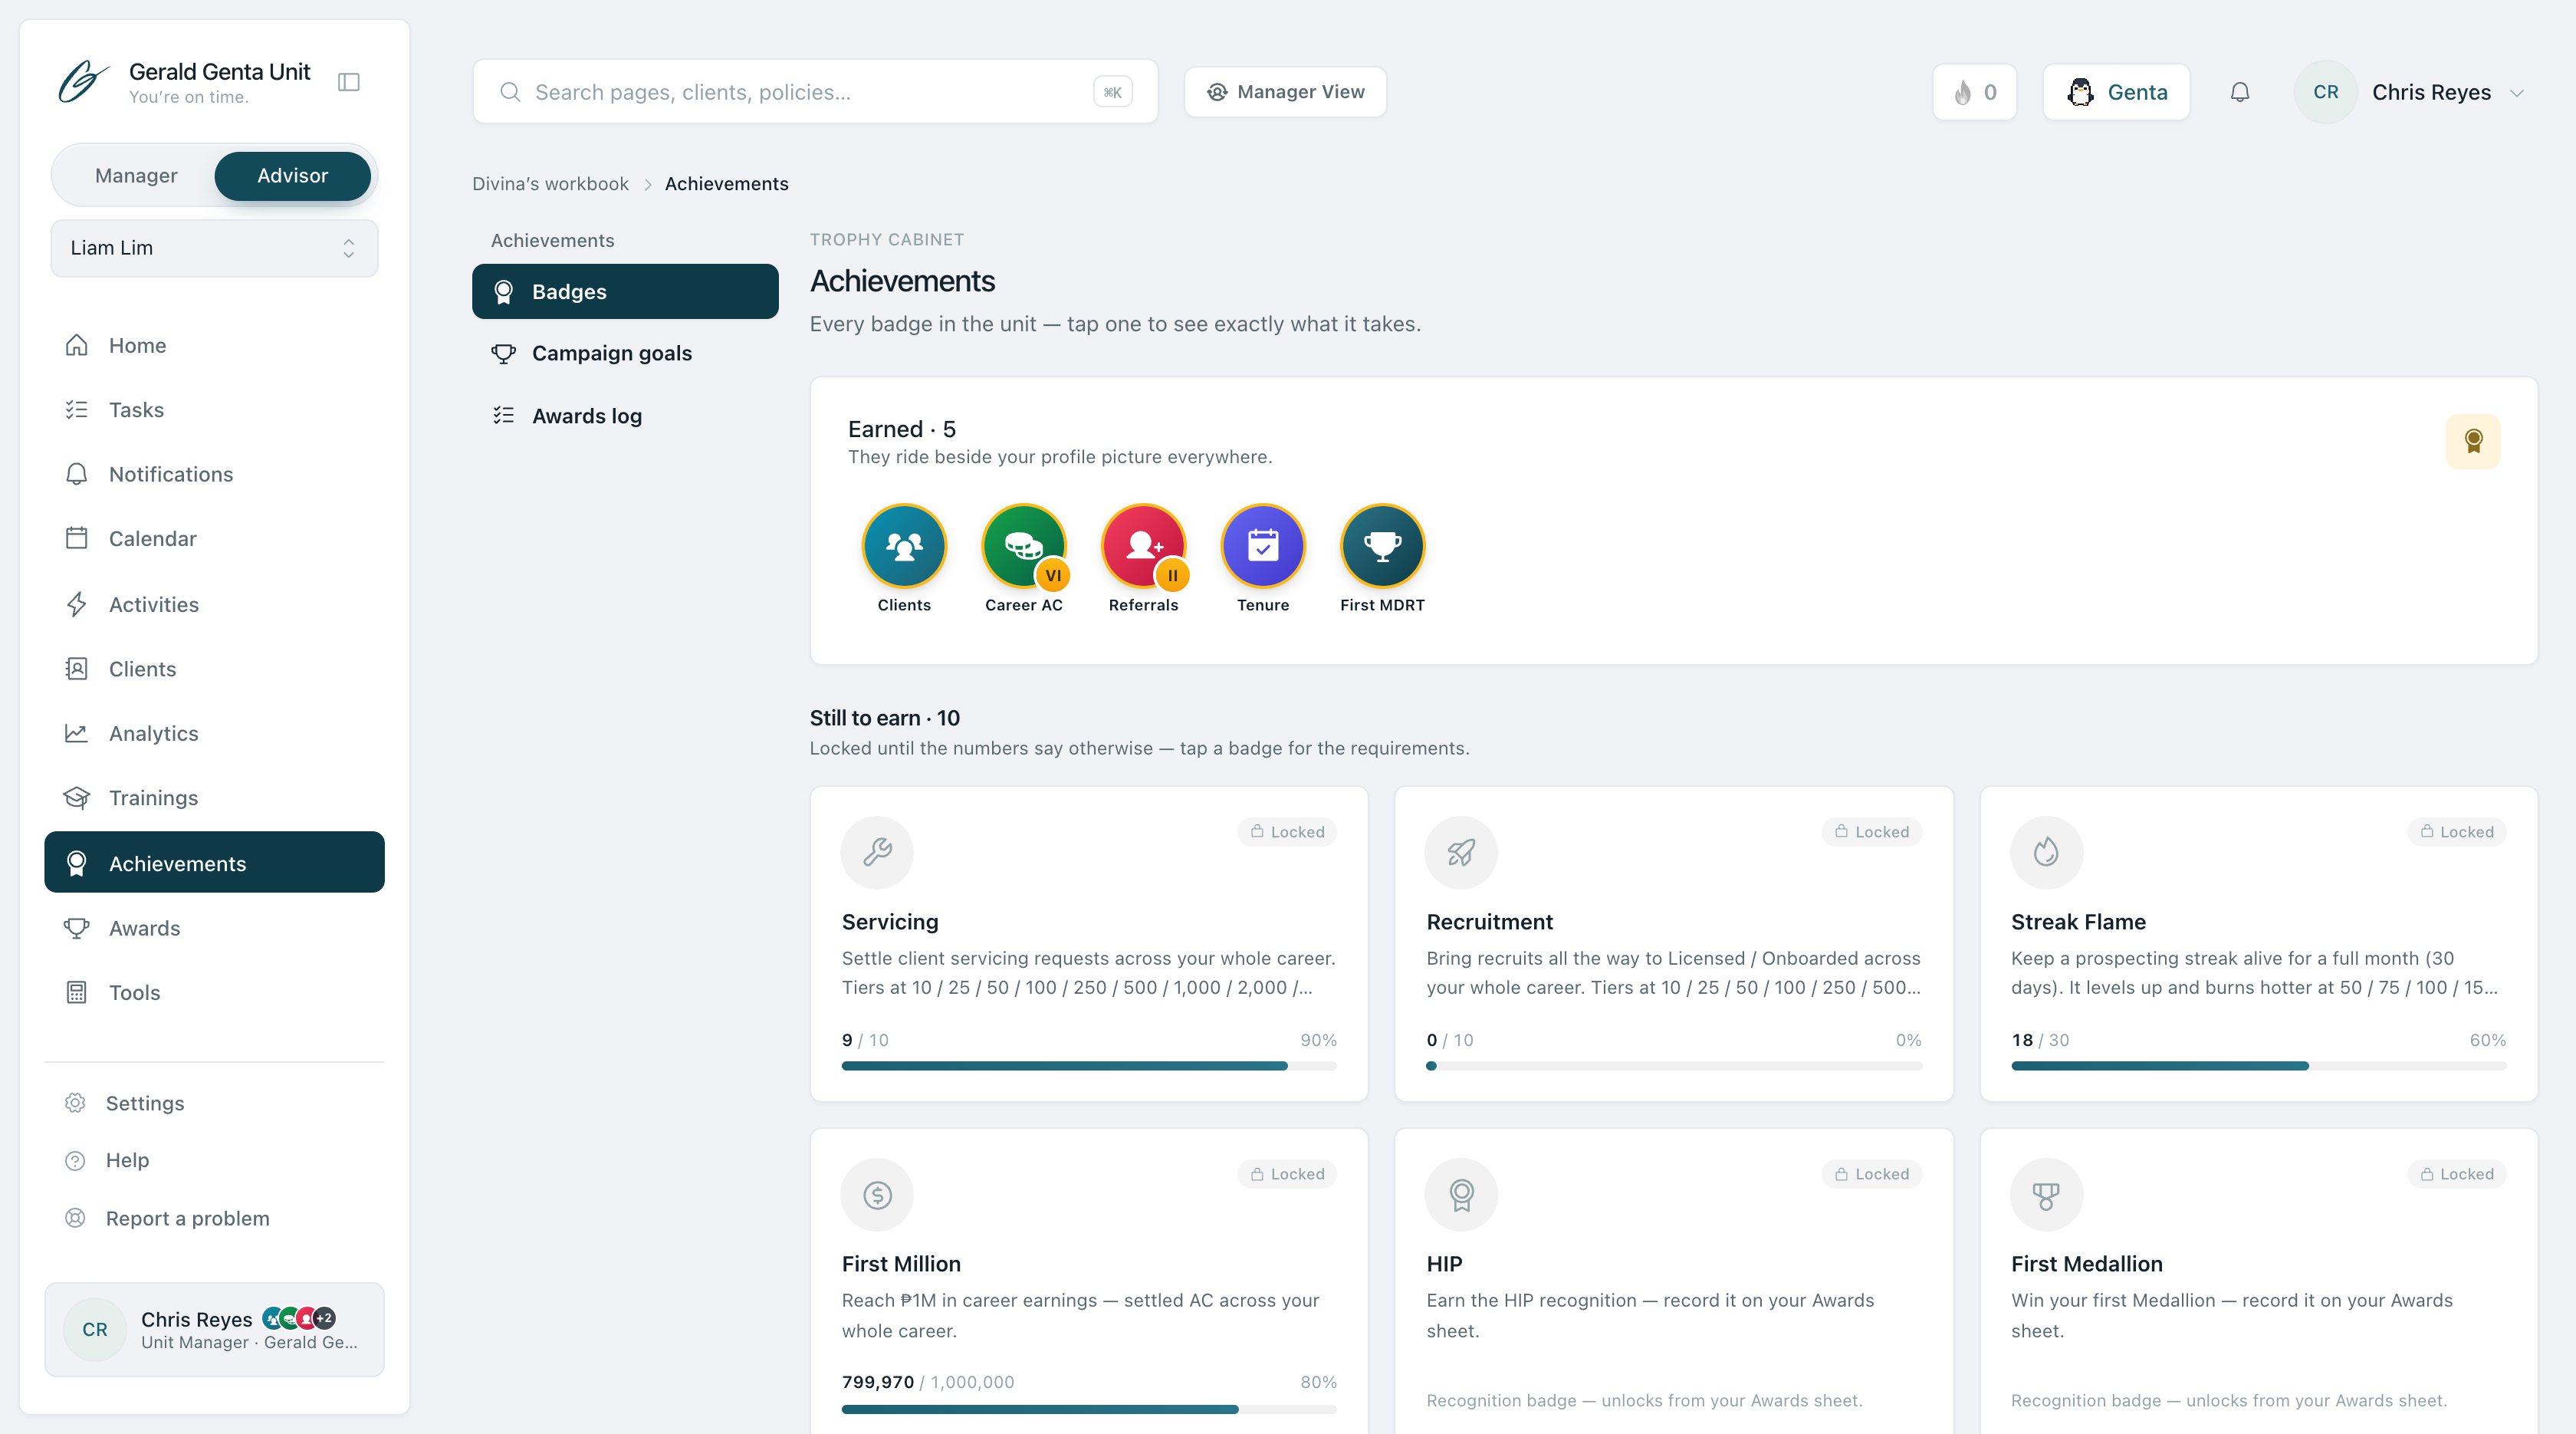Open Settings in sidebar
2576x1434 pixels.
[x=214, y=1103]
